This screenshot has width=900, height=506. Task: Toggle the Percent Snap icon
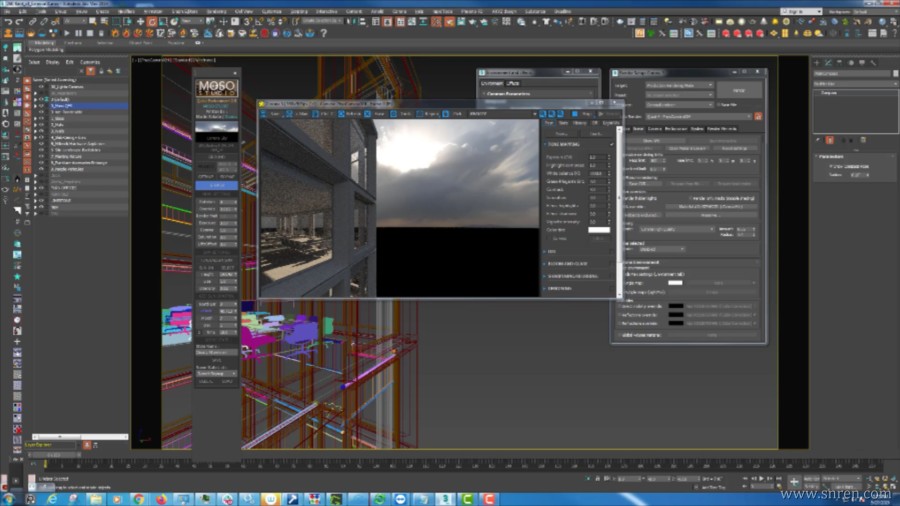click(x=271, y=22)
